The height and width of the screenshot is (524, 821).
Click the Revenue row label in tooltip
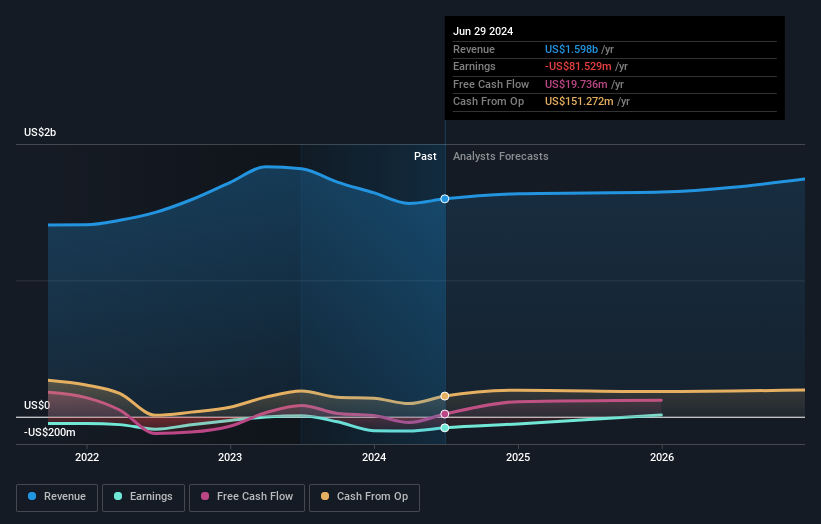[474, 49]
